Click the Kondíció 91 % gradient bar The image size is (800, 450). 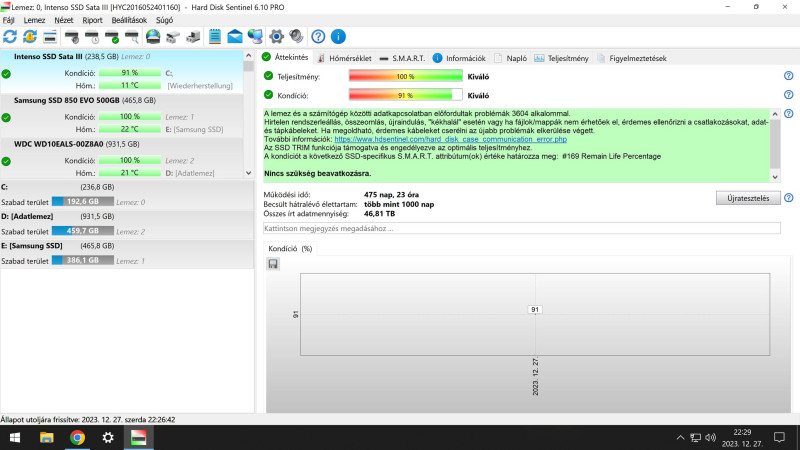click(x=406, y=95)
